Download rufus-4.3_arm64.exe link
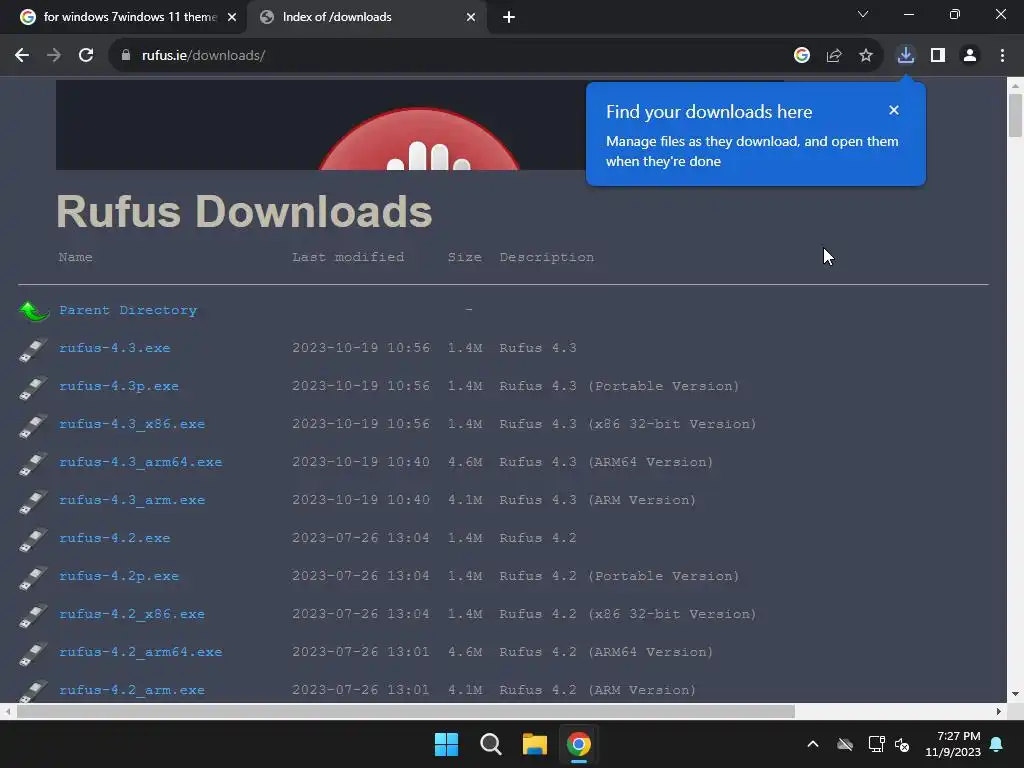Image resolution: width=1024 pixels, height=768 pixels. [x=140, y=462]
